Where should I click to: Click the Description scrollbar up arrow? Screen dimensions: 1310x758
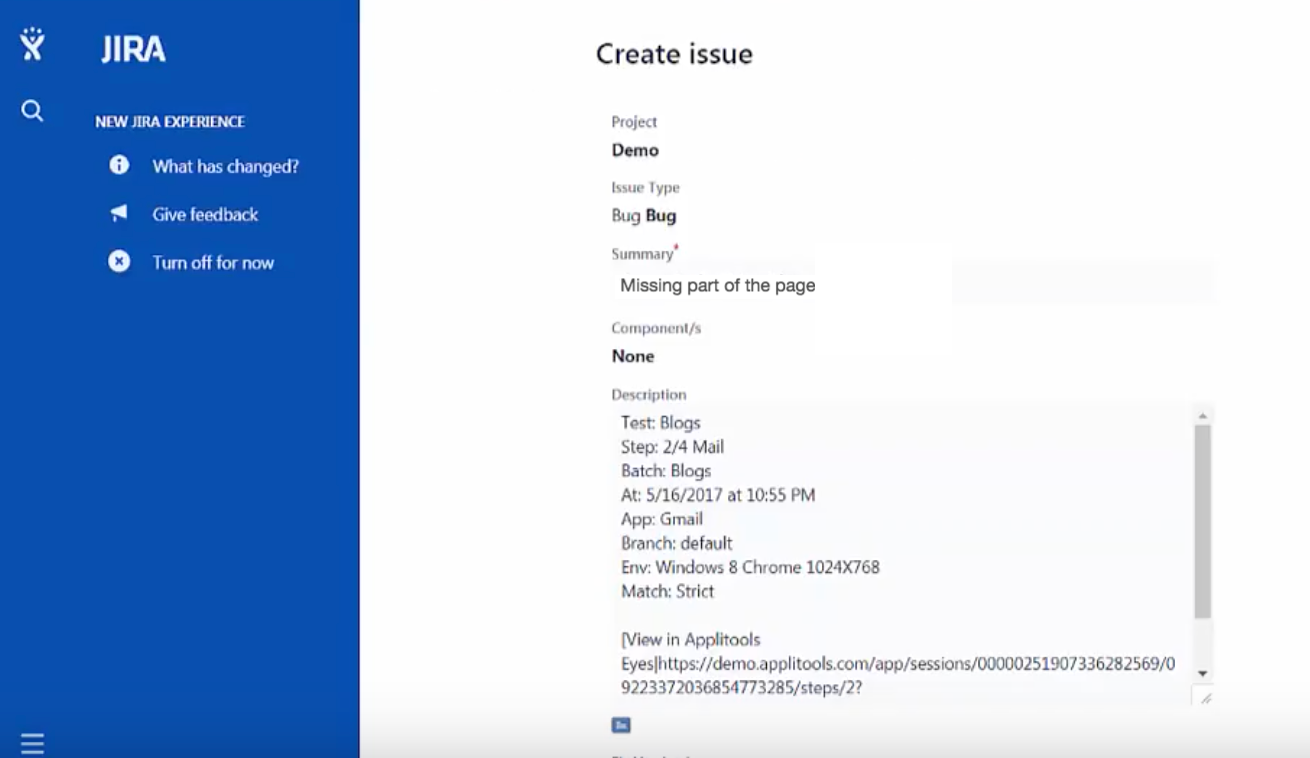point(1203,415)
